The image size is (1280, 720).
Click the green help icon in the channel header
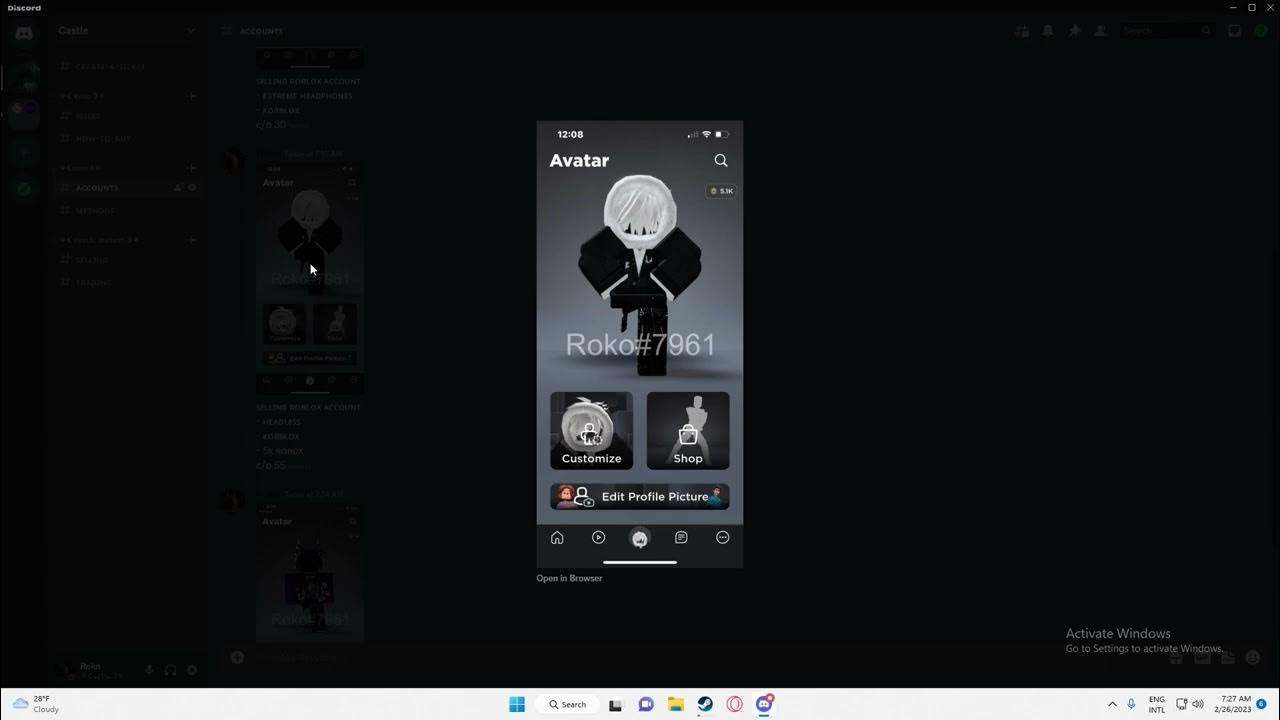click(x=1261, y=31)
